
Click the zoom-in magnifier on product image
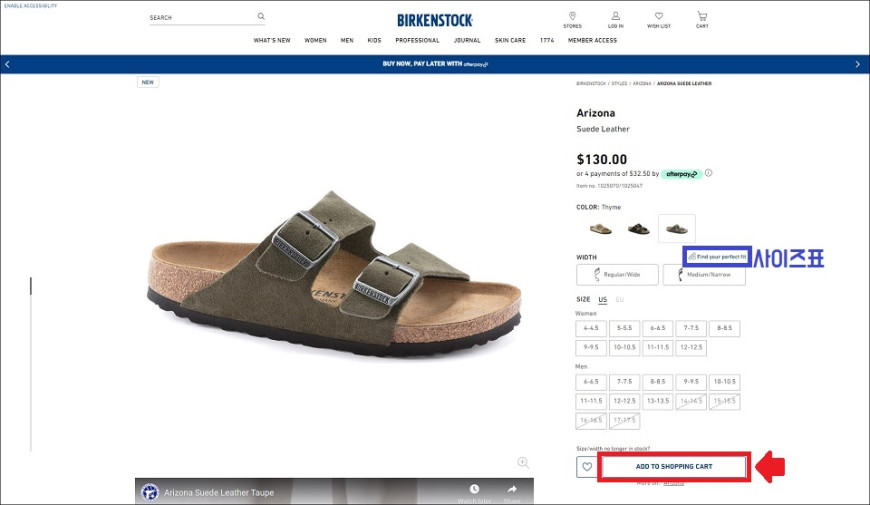pyautogui.click(x=523, y=462)
